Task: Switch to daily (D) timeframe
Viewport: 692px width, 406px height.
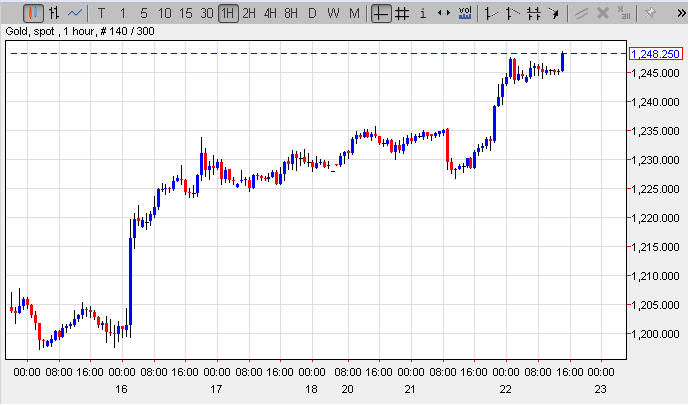Action: coord(312,13)
